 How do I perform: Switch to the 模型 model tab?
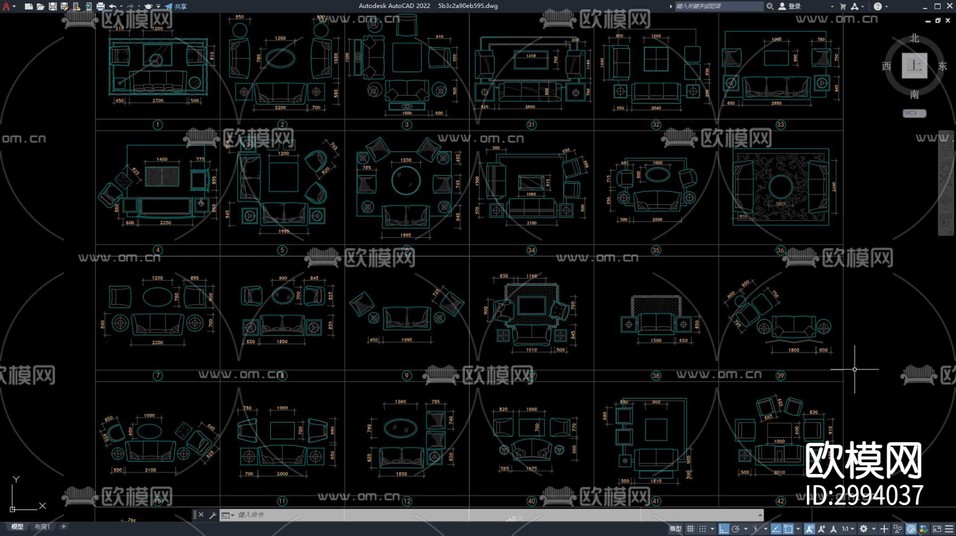point(17,526)
